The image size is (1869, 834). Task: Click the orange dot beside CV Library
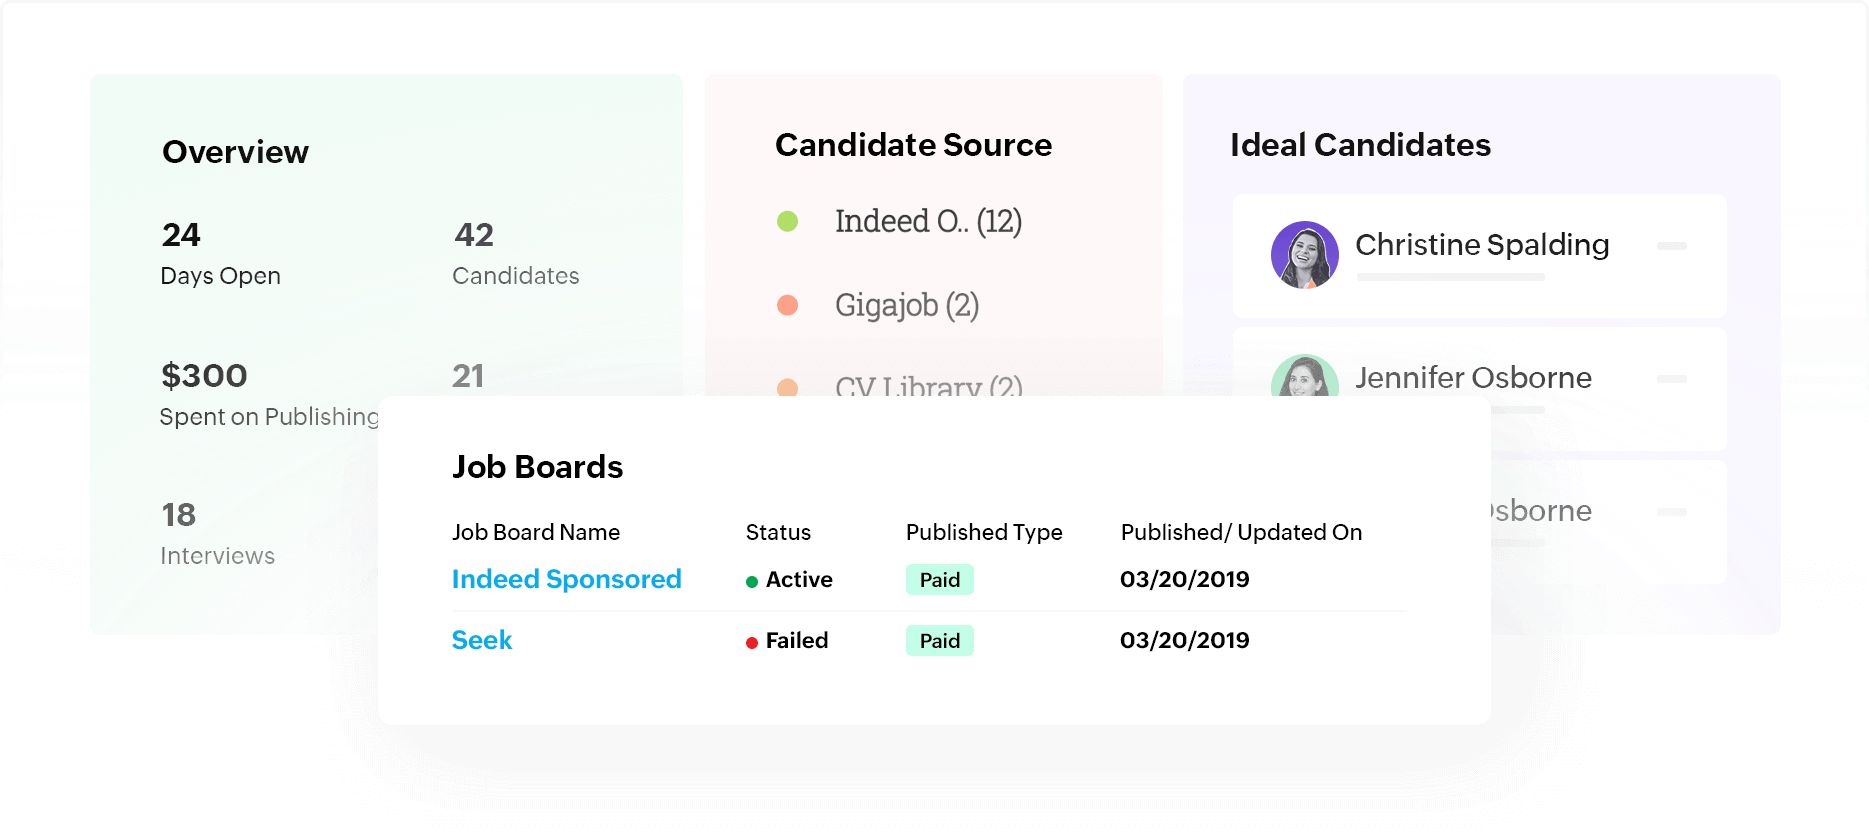pyautogui.click(x=788, y=386)
